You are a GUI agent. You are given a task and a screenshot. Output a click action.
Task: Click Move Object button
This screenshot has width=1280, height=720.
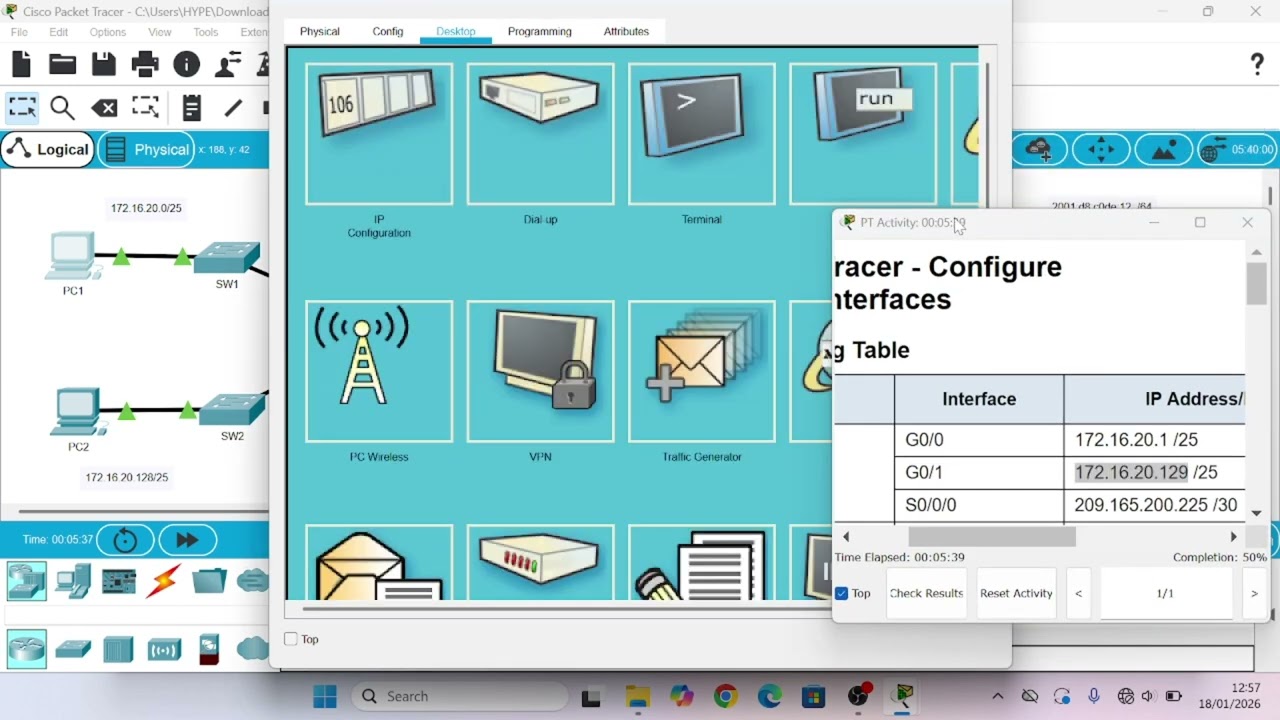pyautogui.click(x=1101, y=150)
